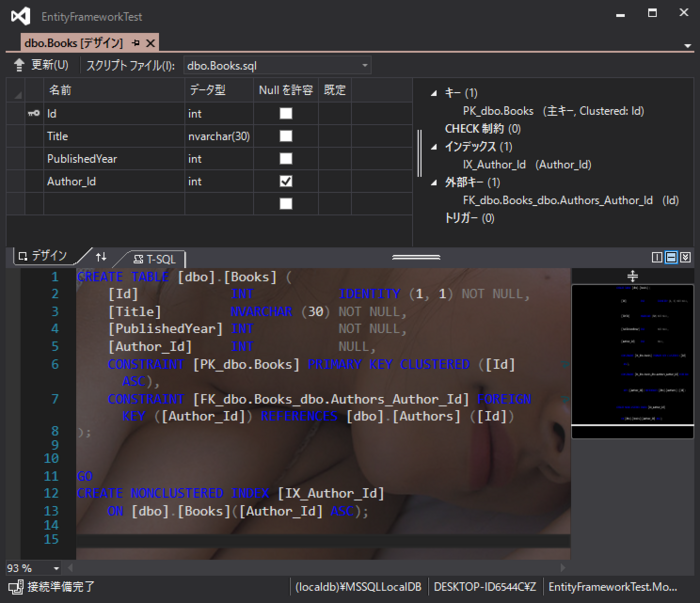The width and height of the screenshot is (700, 603).
Task: Select the Title column name cell
Action: pyautogui.click(x=114, y=136)
